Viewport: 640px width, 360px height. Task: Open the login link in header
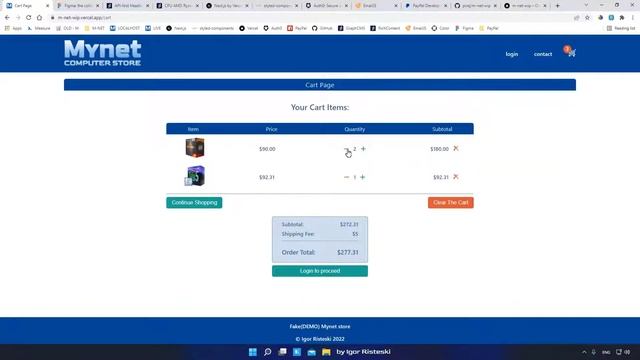(x=511, y=54)
